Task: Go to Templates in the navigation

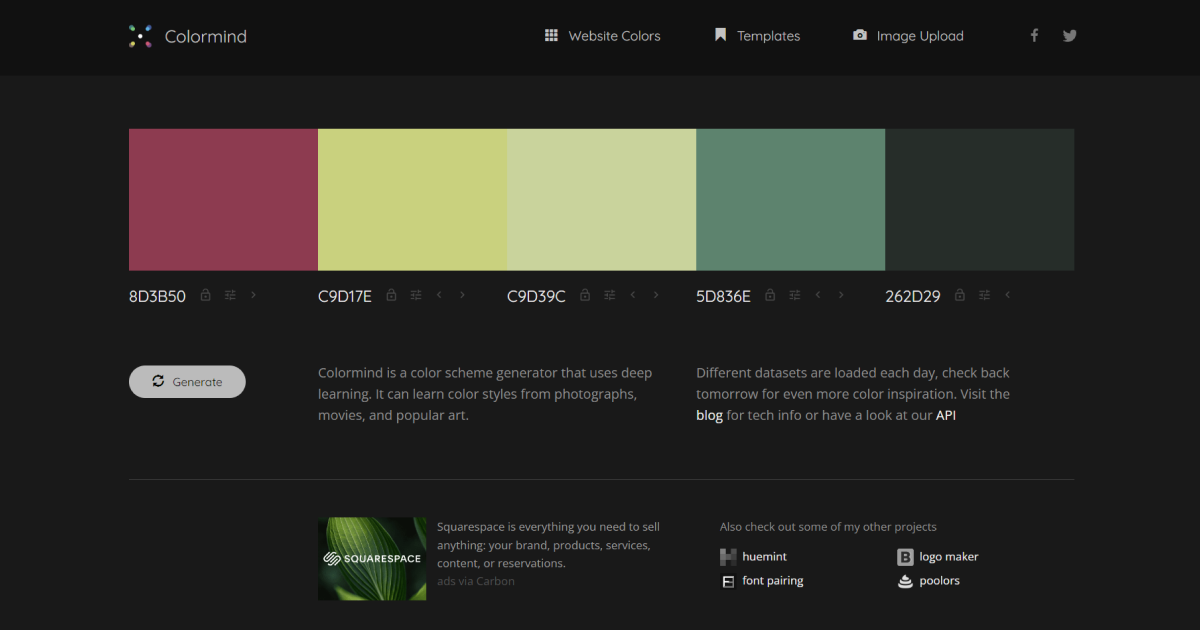Action: 757,36
